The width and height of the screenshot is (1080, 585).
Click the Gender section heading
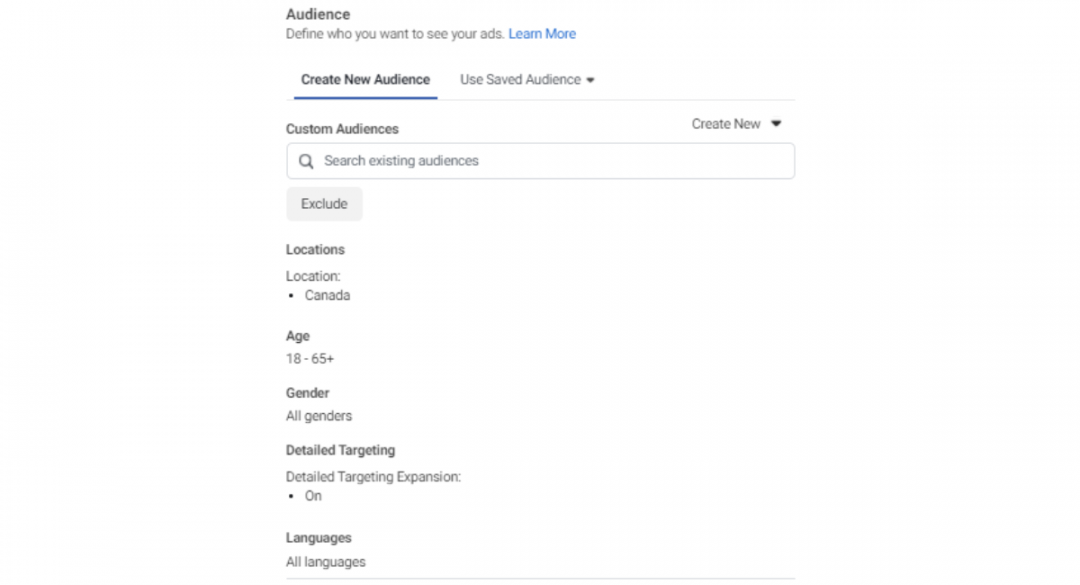coord(307,394)
